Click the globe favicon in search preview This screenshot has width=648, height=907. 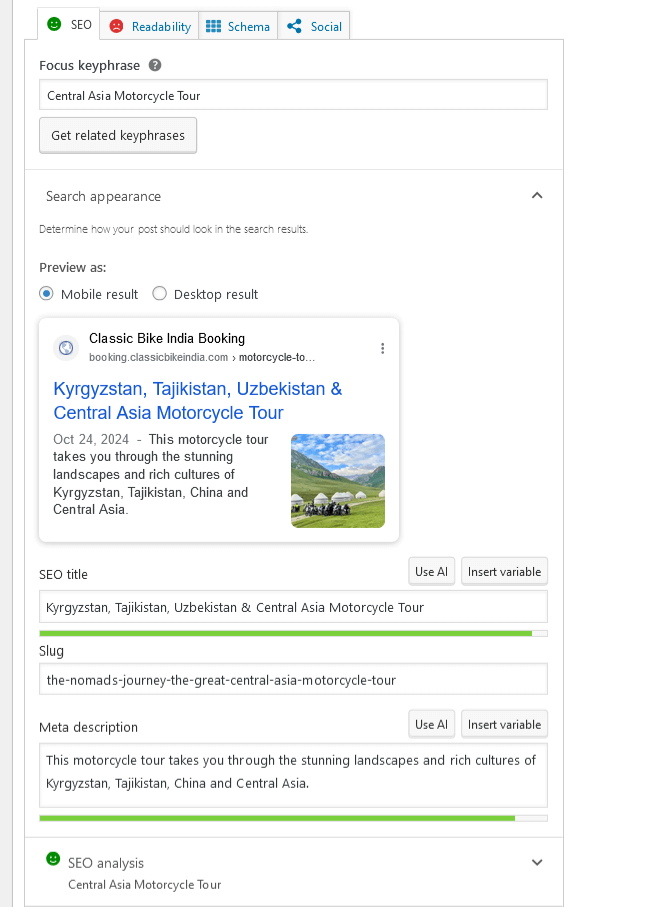(66, 348)
